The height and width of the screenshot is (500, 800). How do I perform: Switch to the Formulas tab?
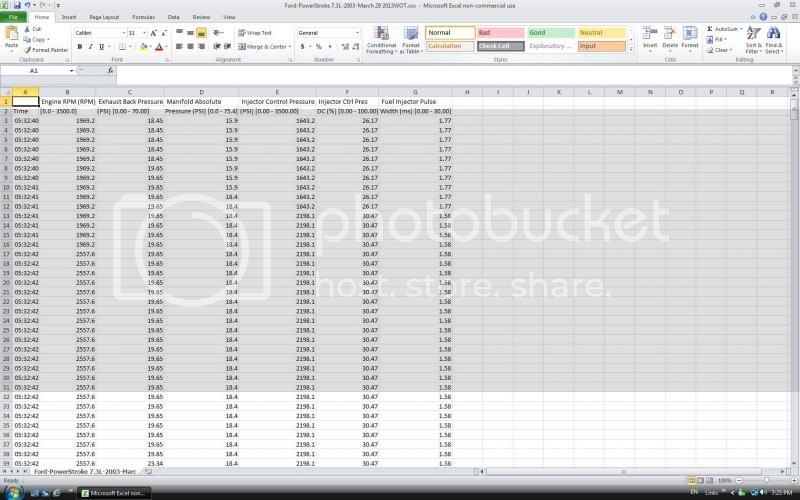pos(143,17)
